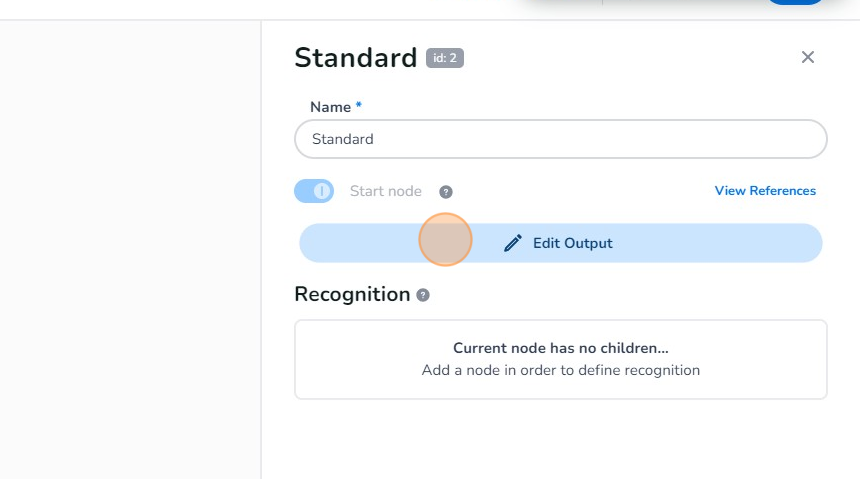Click the help icon beside Start node

(x=446, y=192)
